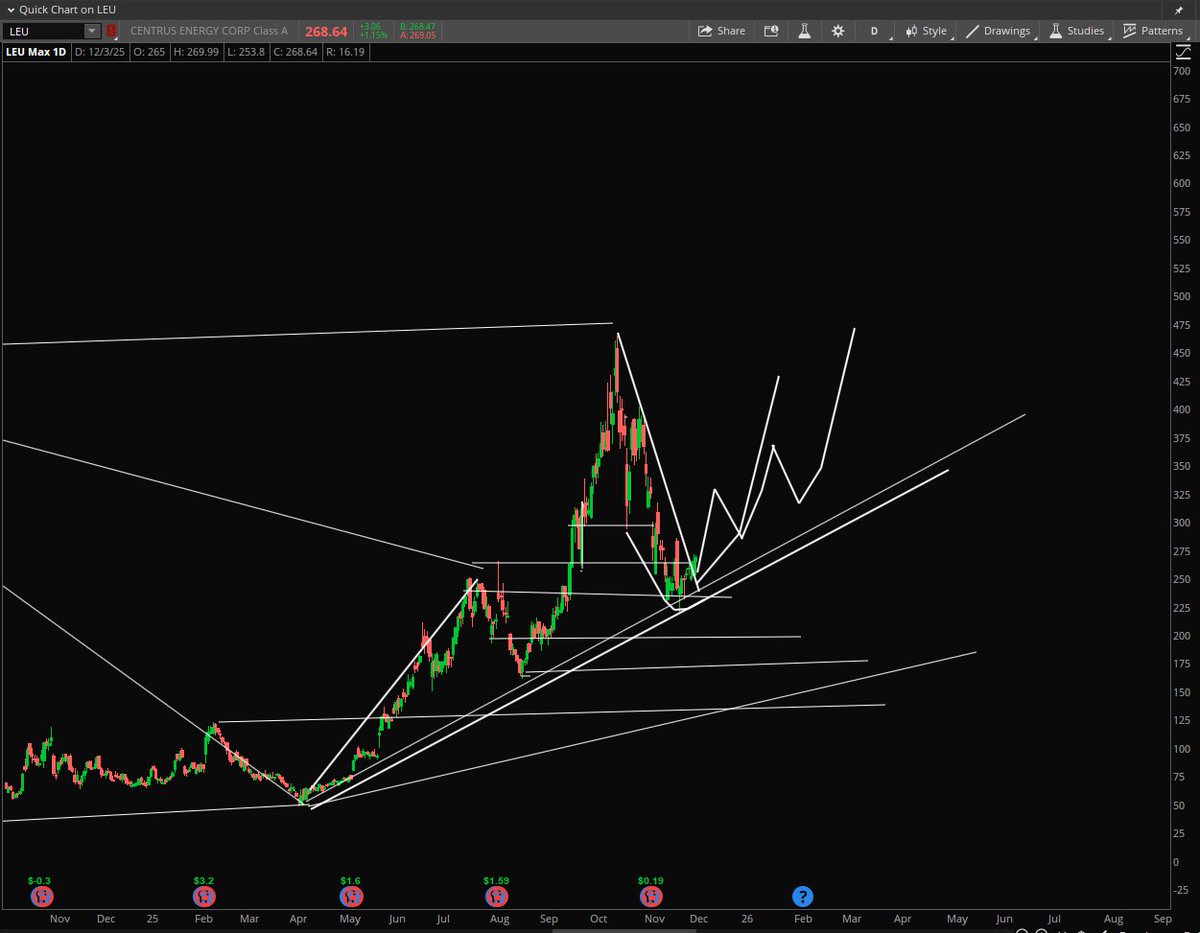Click the Share button
Viewport: 1200px width, 933px height.
click(x=722, y=31)
